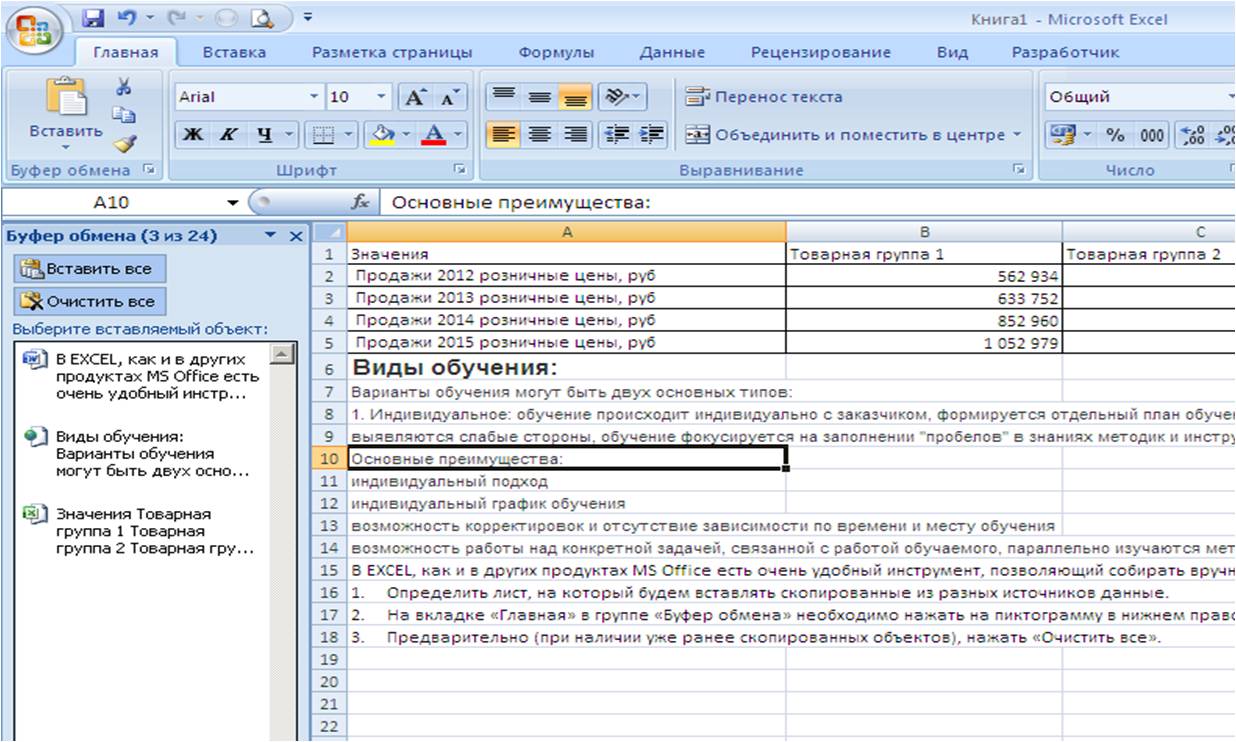Click the increase indent icon
Screen dimensions: 1236x742
coord(652,134)
